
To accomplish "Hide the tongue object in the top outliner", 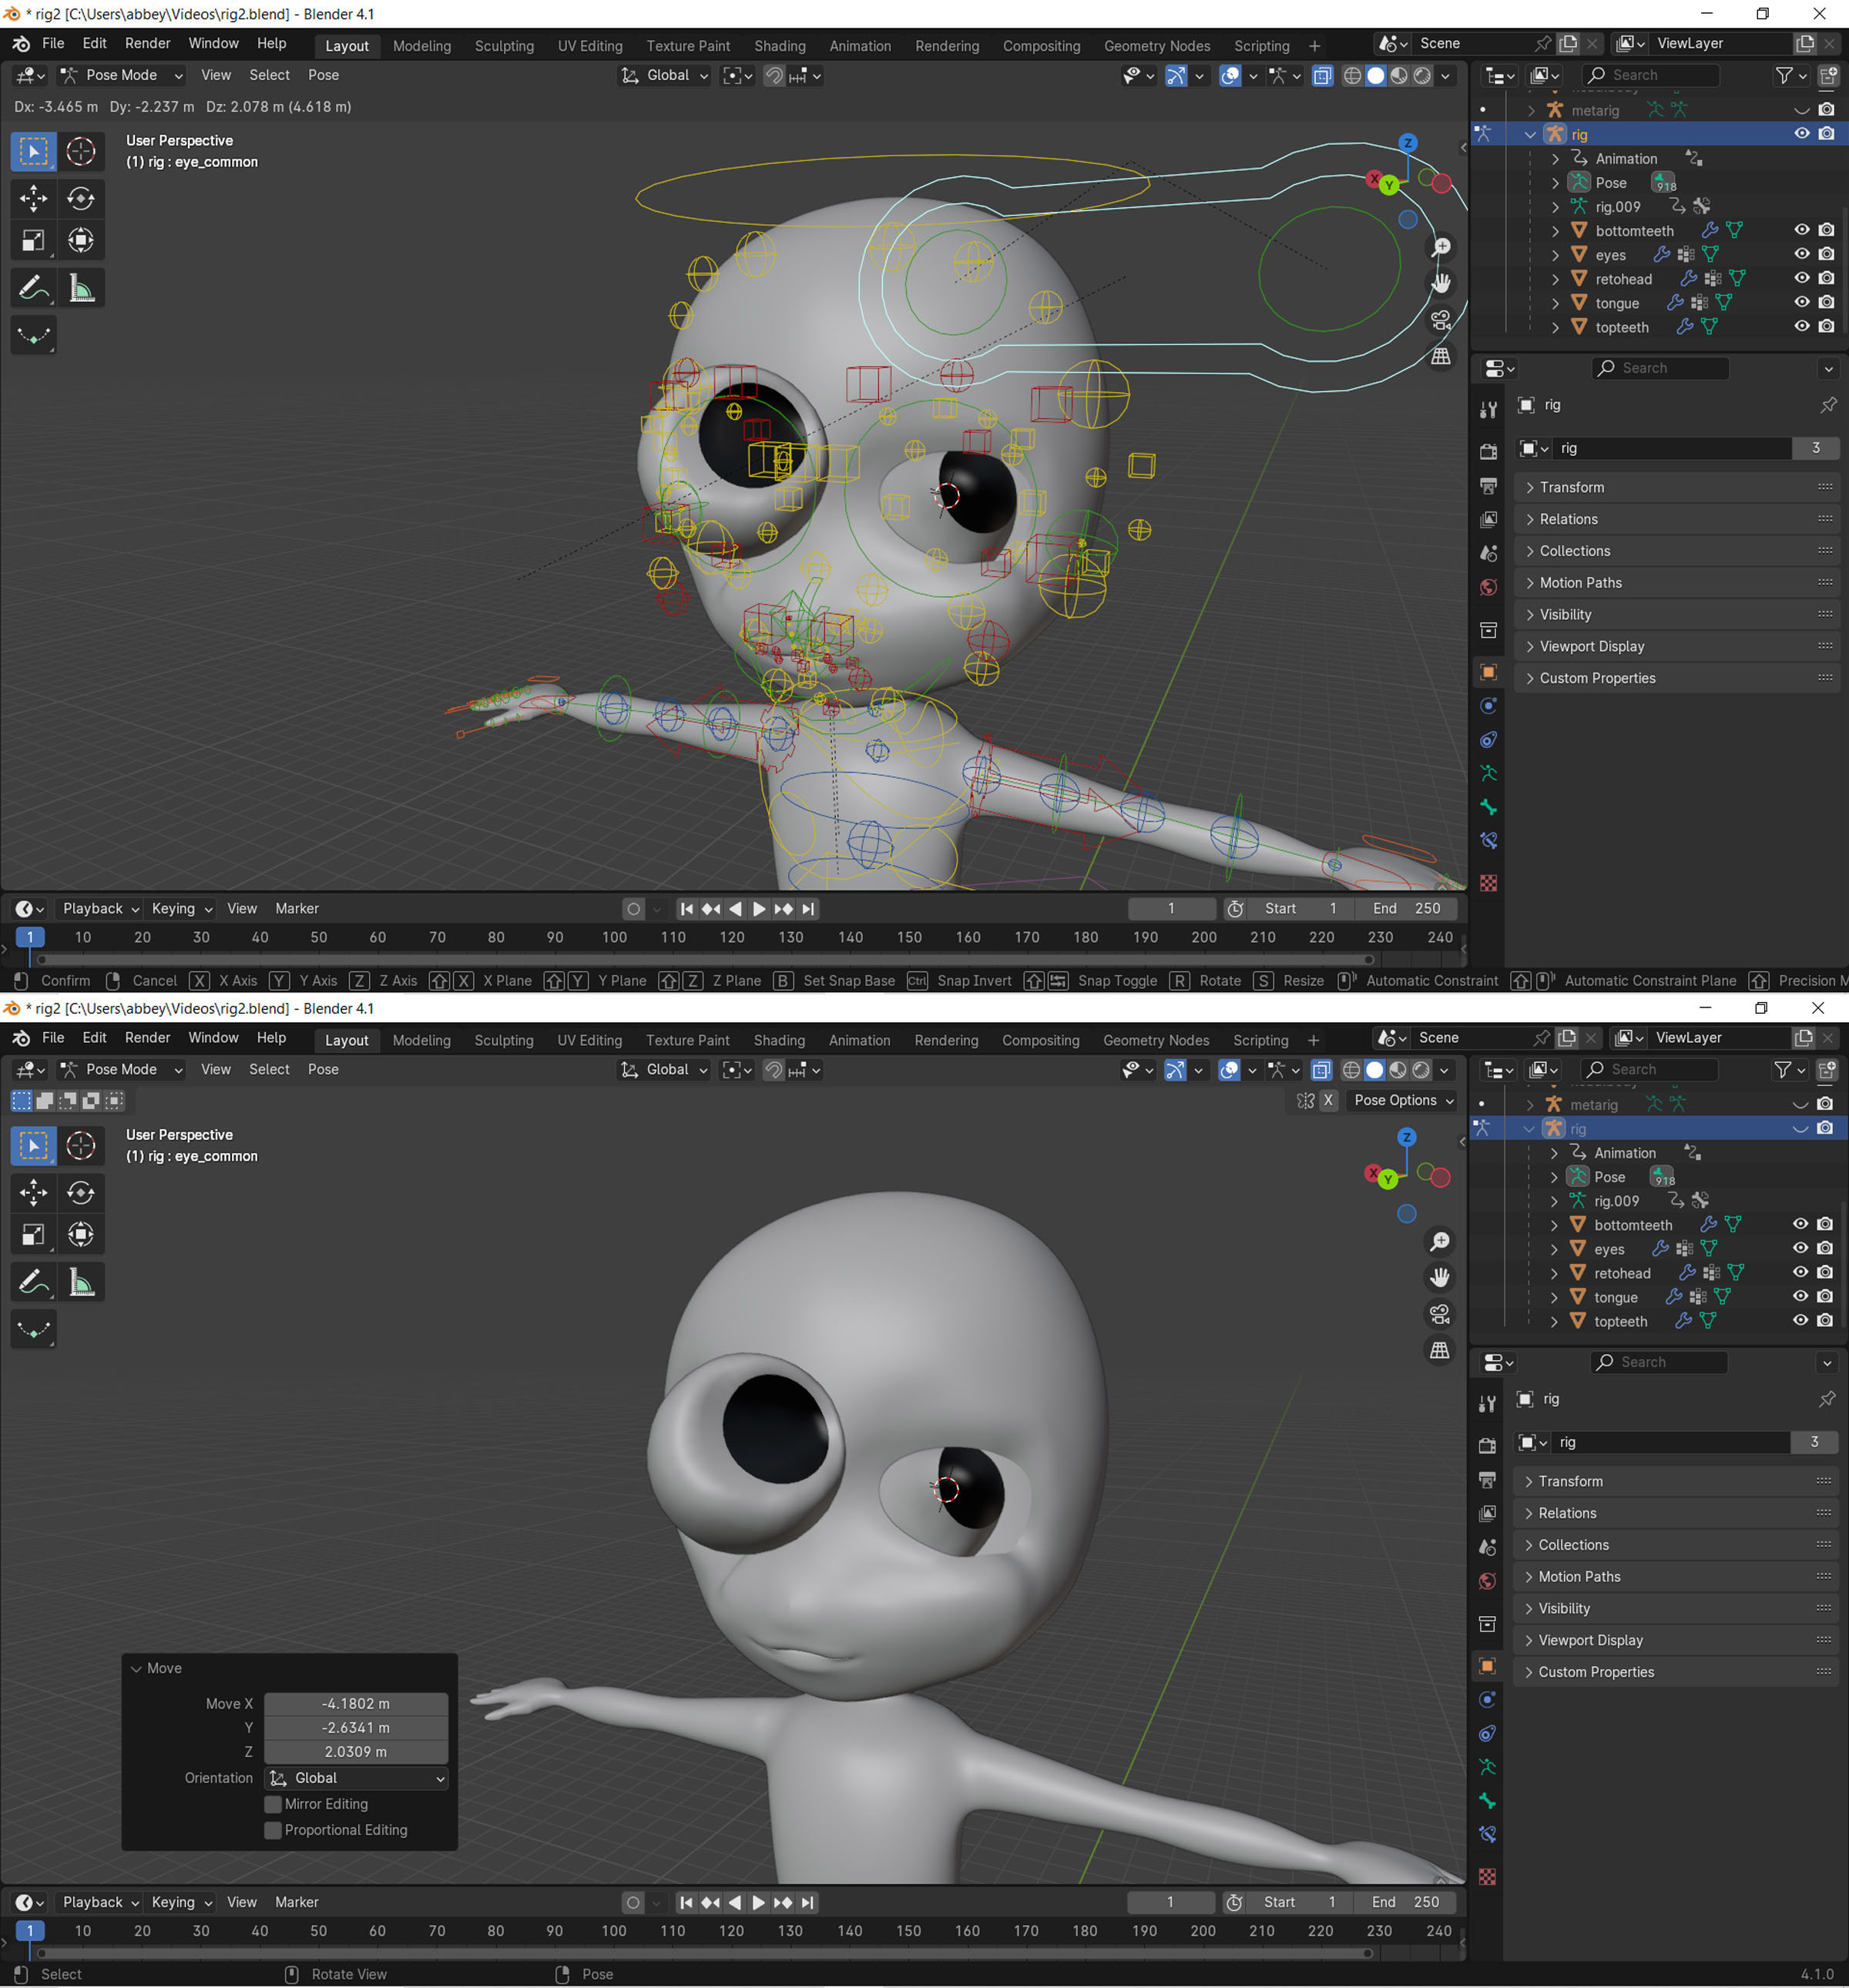I will pyautogui.click(x=1801, y=302).
